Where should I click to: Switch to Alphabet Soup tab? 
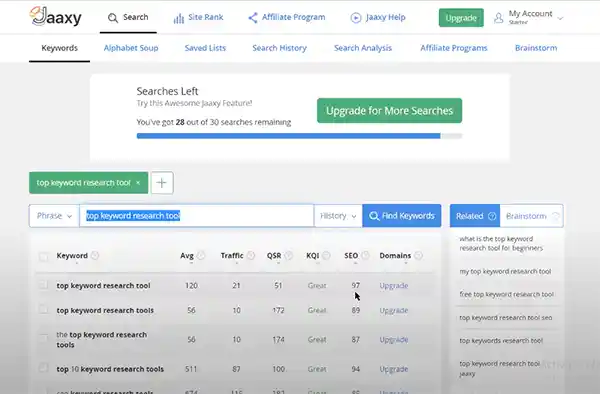[x=131, y=48]
